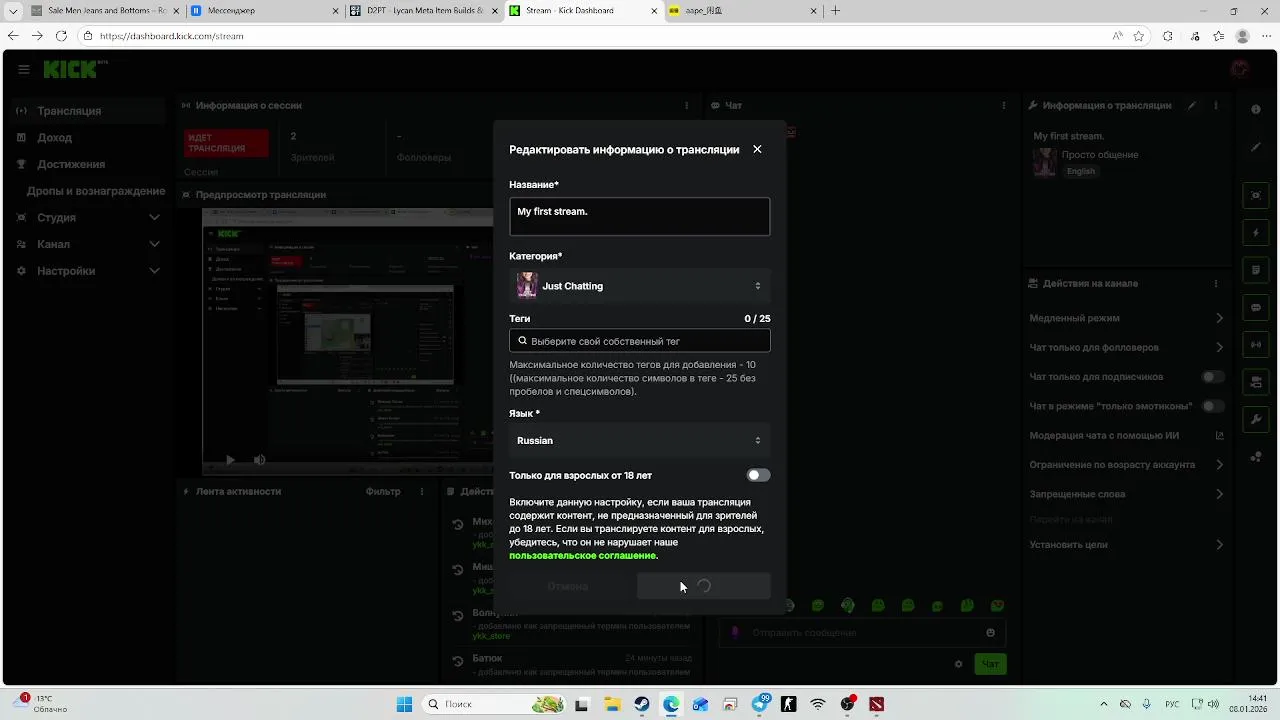Image resolution: width=1280 pixels, height=720 pixels.
Task: Open the пользовательское соглашение link
Action: coord(582,555)
